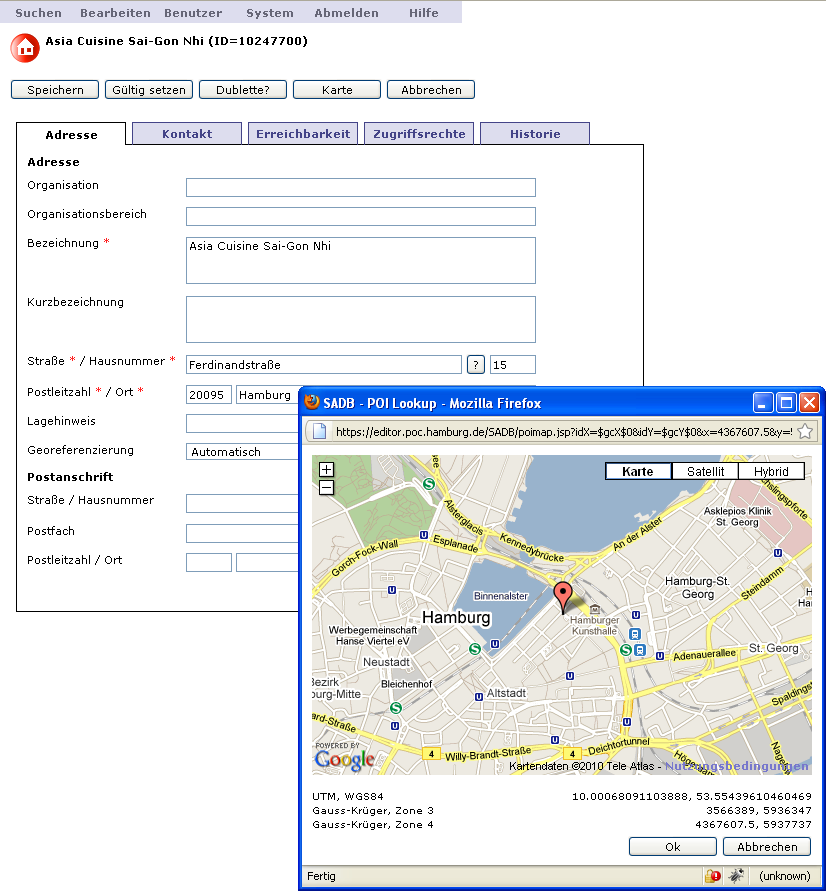826x891 pixels.
Task: Open the Firebug bug icon in status bar
Action: coord(737,876)
